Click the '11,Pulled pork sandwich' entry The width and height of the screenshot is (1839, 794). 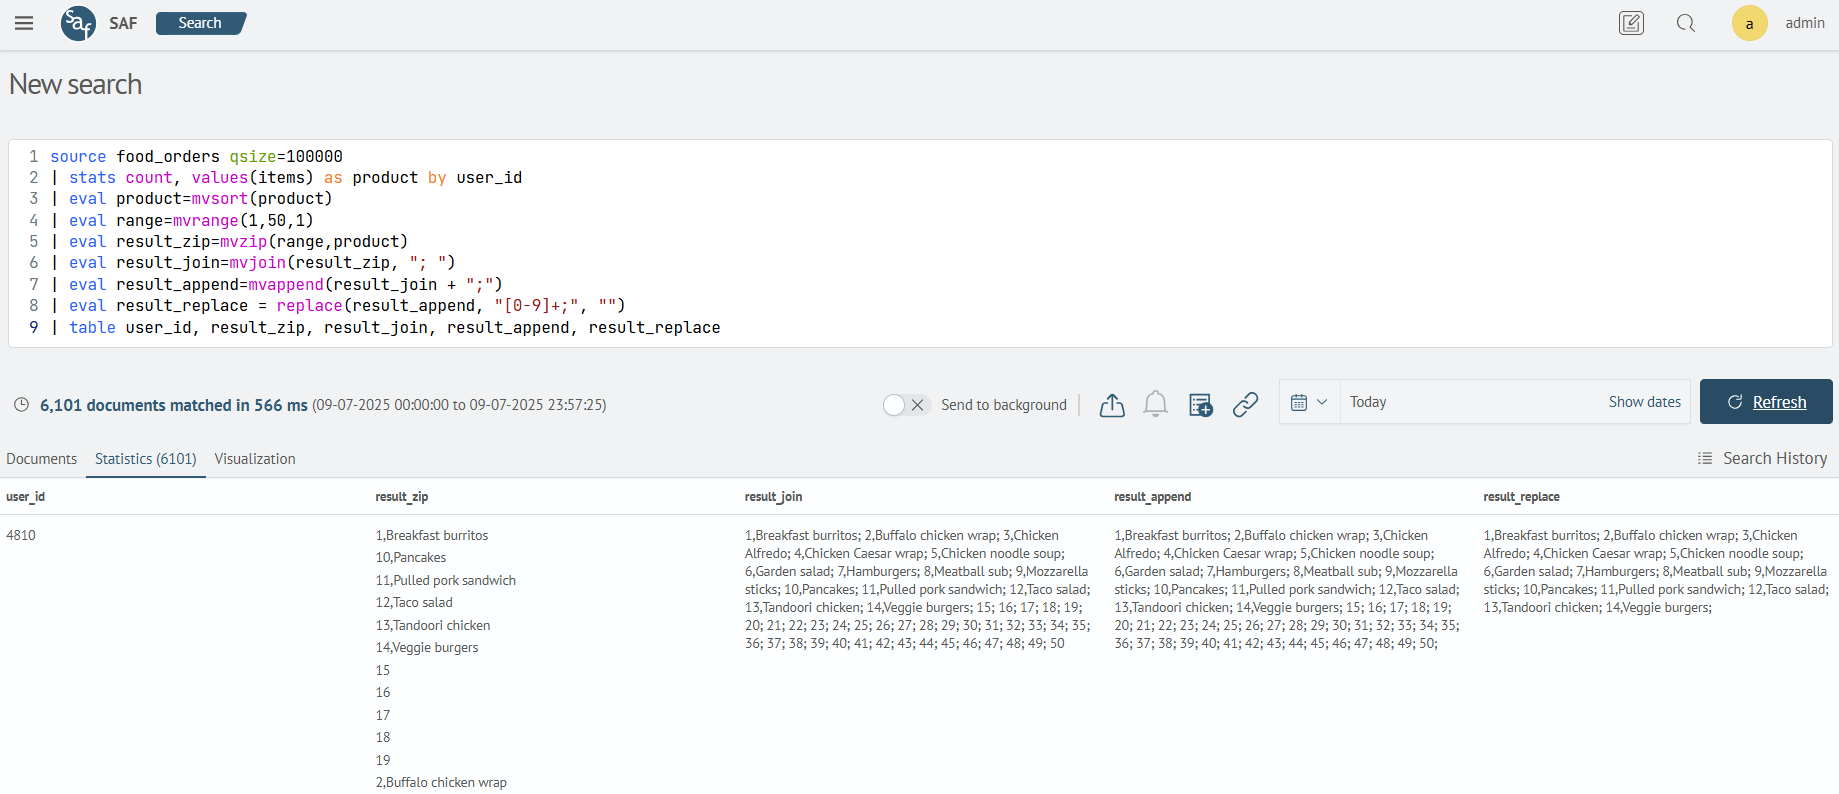(446, 580)
